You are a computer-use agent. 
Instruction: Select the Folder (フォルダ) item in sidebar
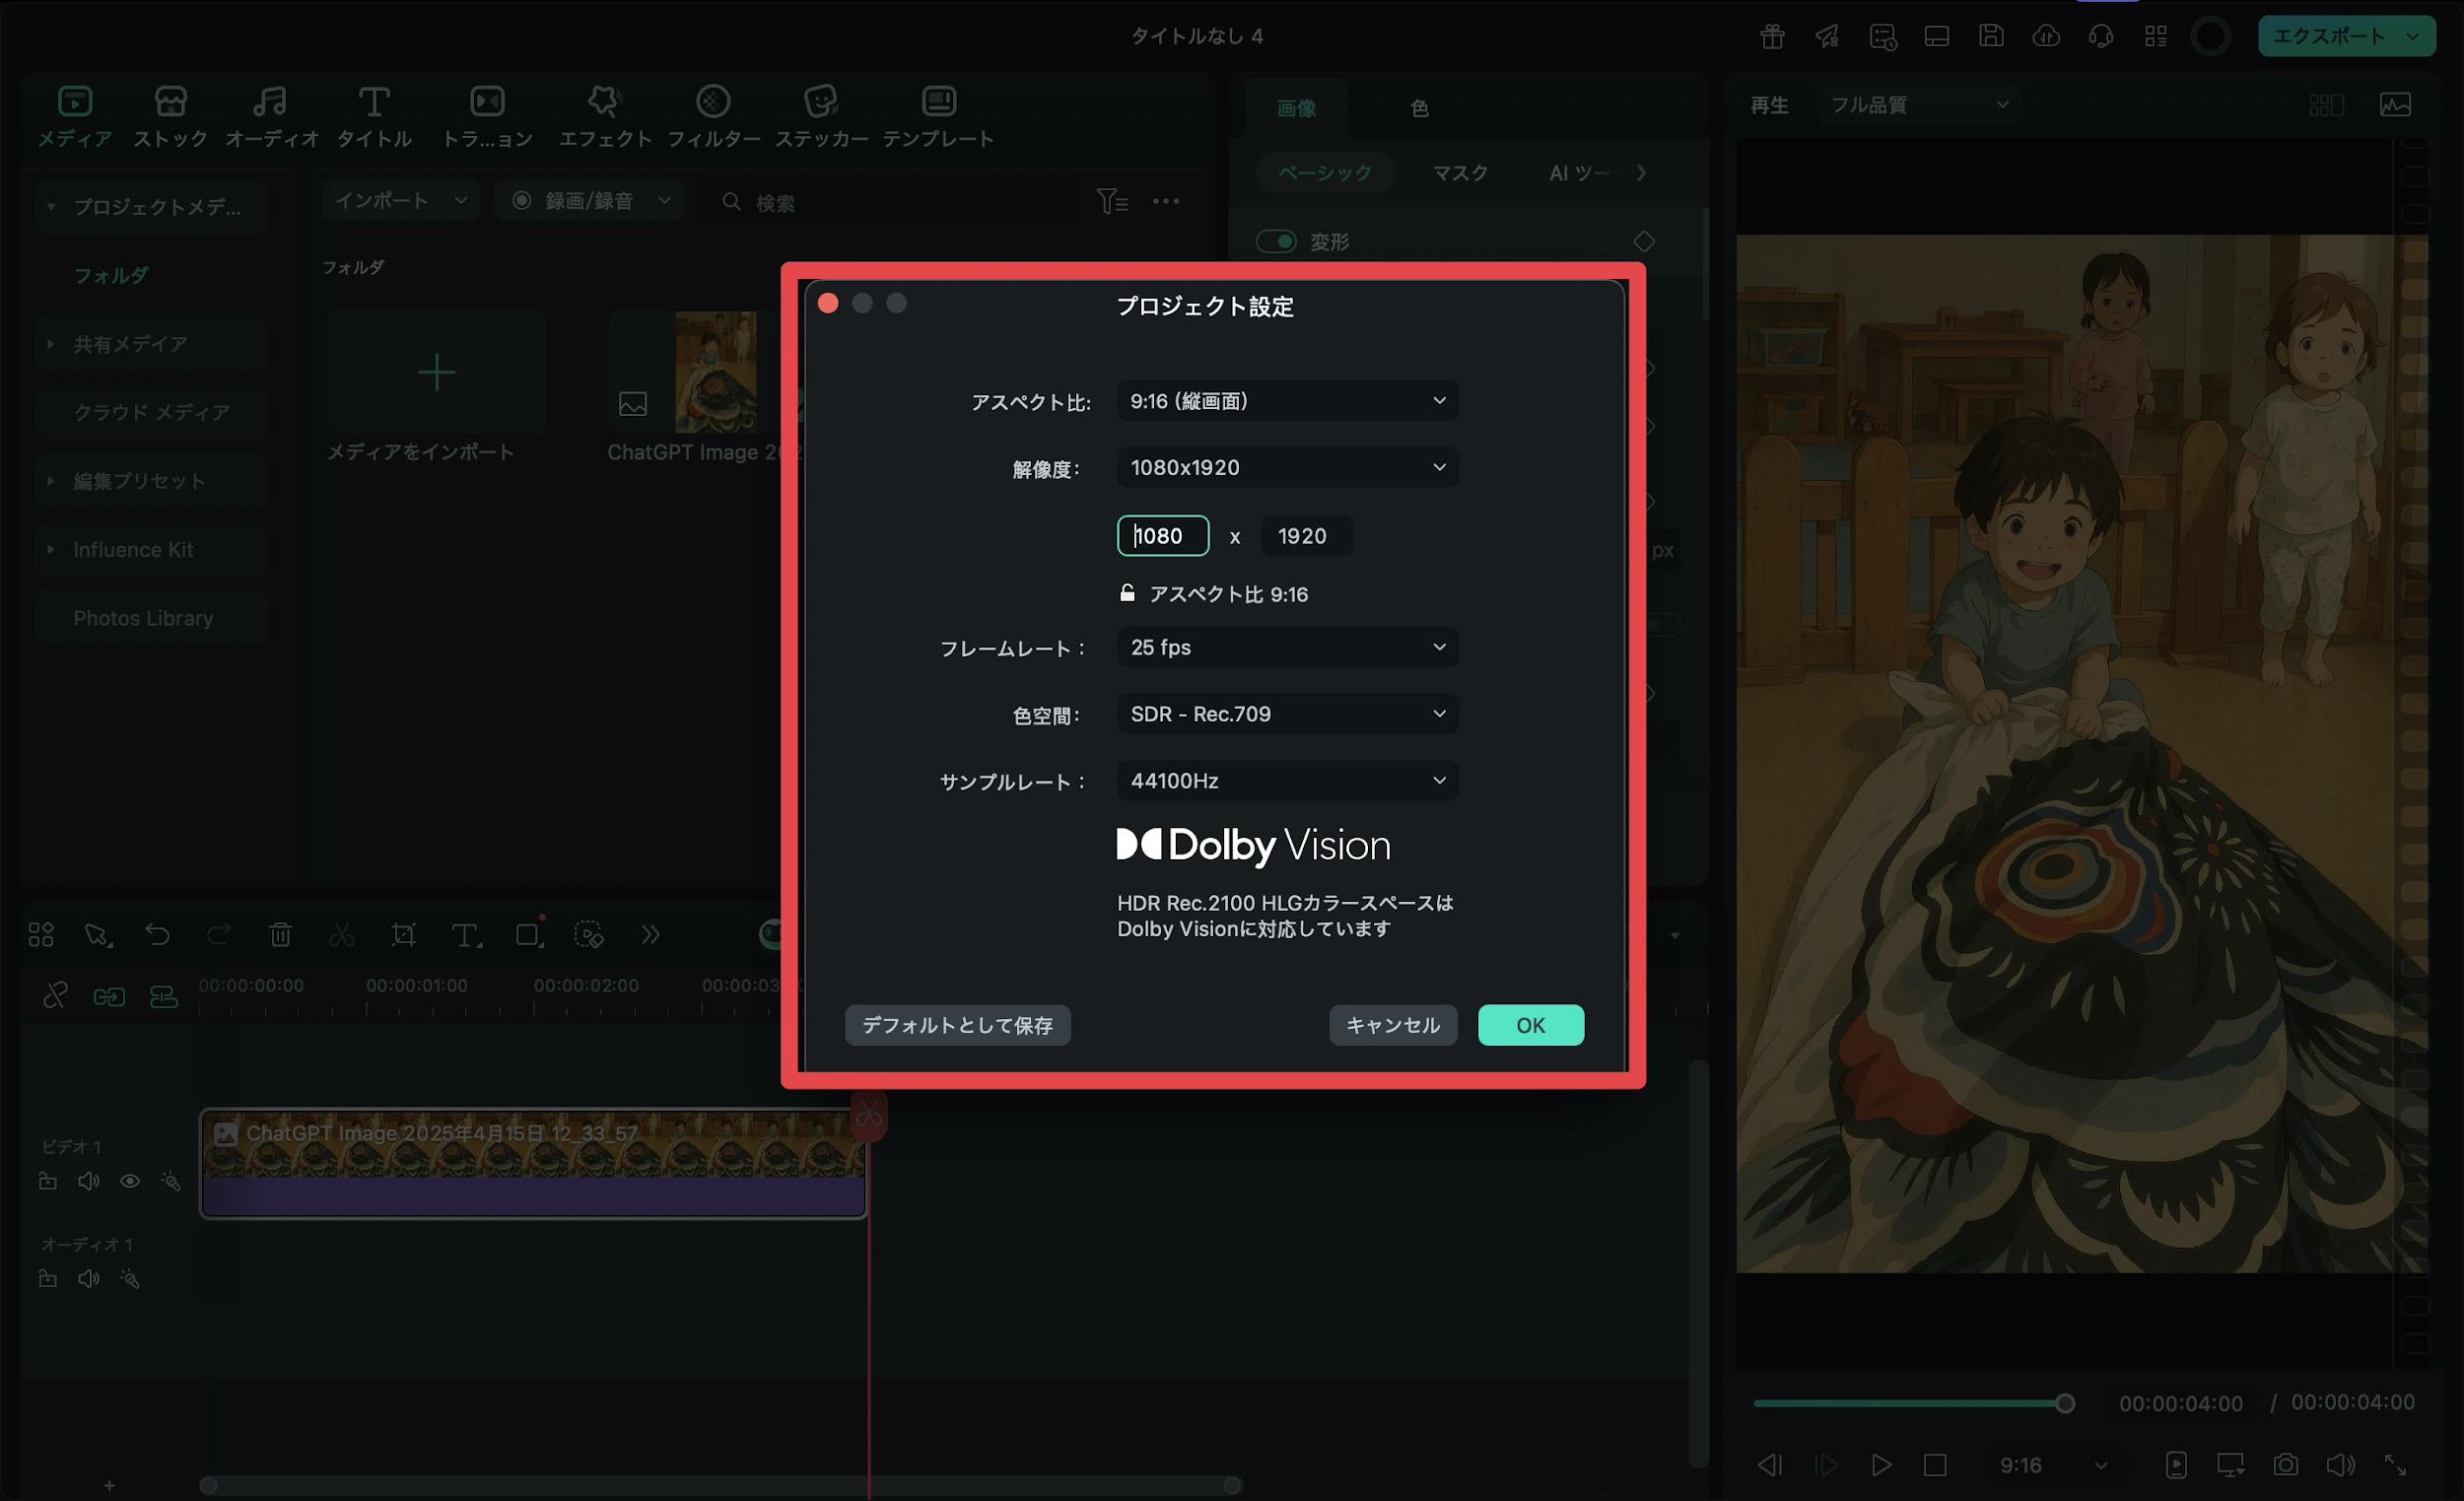111,275
